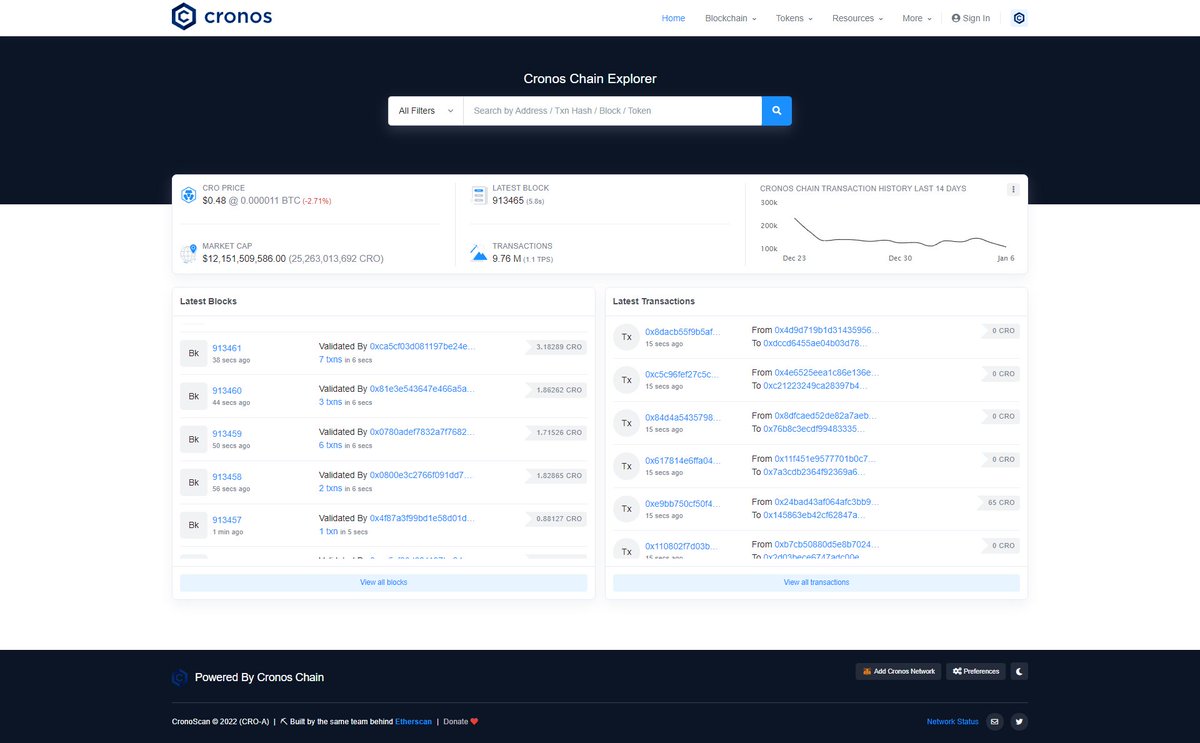Click the three-dot menu on the transaction chart
This screenshot has height=743, width=1200.
(x=1013, y=188)
